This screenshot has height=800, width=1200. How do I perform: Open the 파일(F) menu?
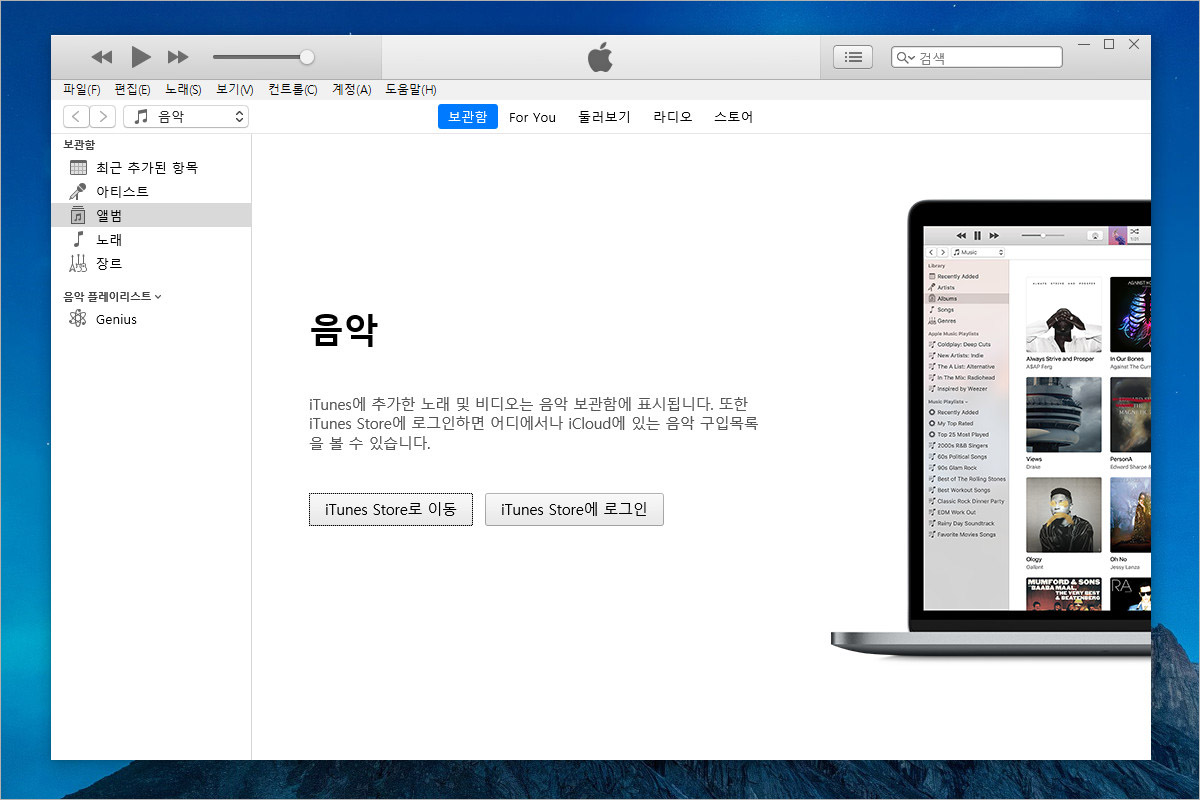point(81,90)
